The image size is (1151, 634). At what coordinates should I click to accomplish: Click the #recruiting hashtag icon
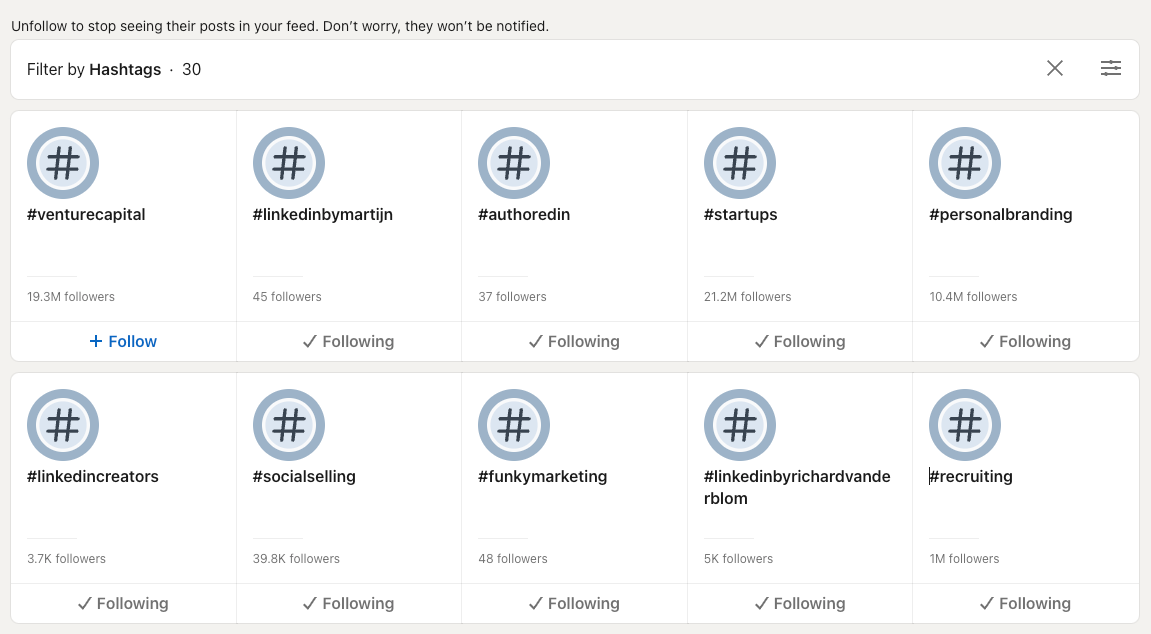[965, 424]
